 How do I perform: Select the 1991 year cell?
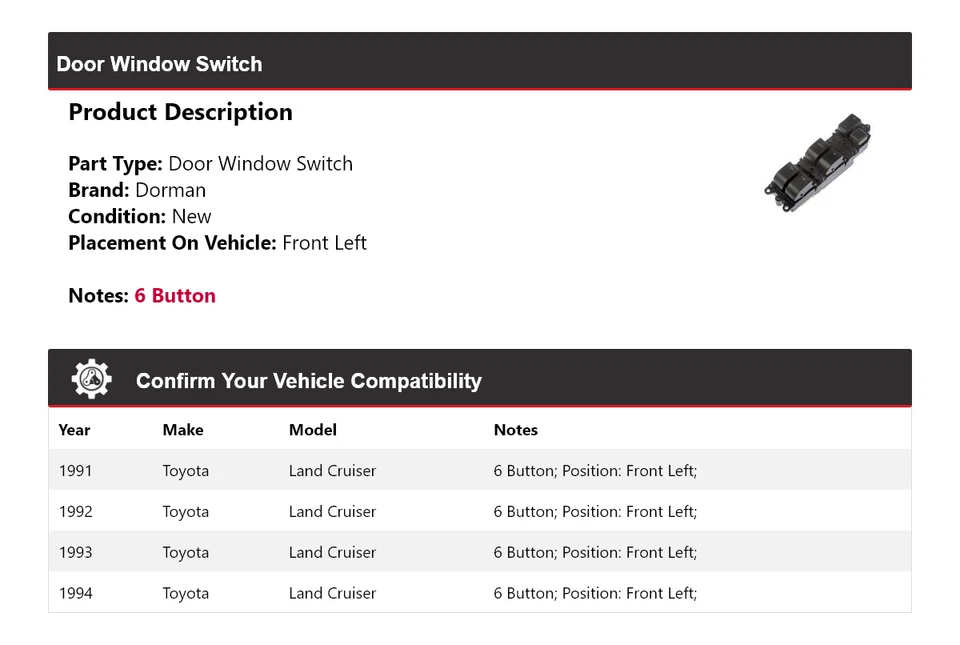coord(75,471)
